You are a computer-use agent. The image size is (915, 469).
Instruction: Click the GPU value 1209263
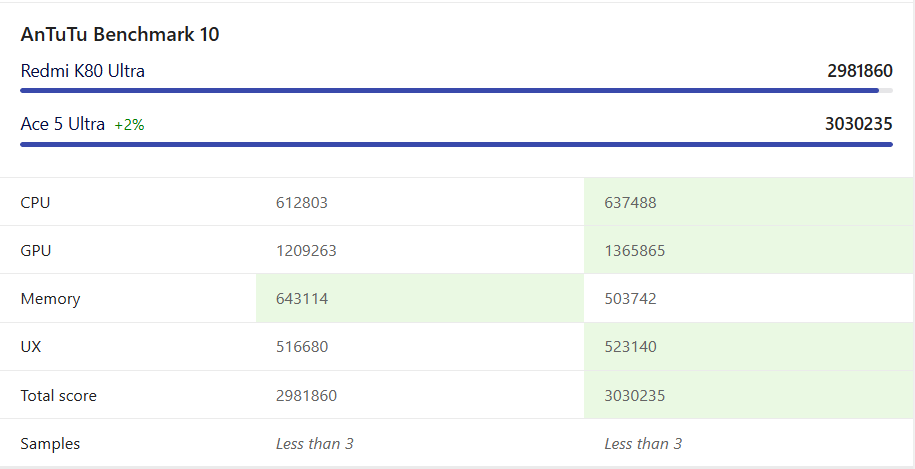point(306,251)
